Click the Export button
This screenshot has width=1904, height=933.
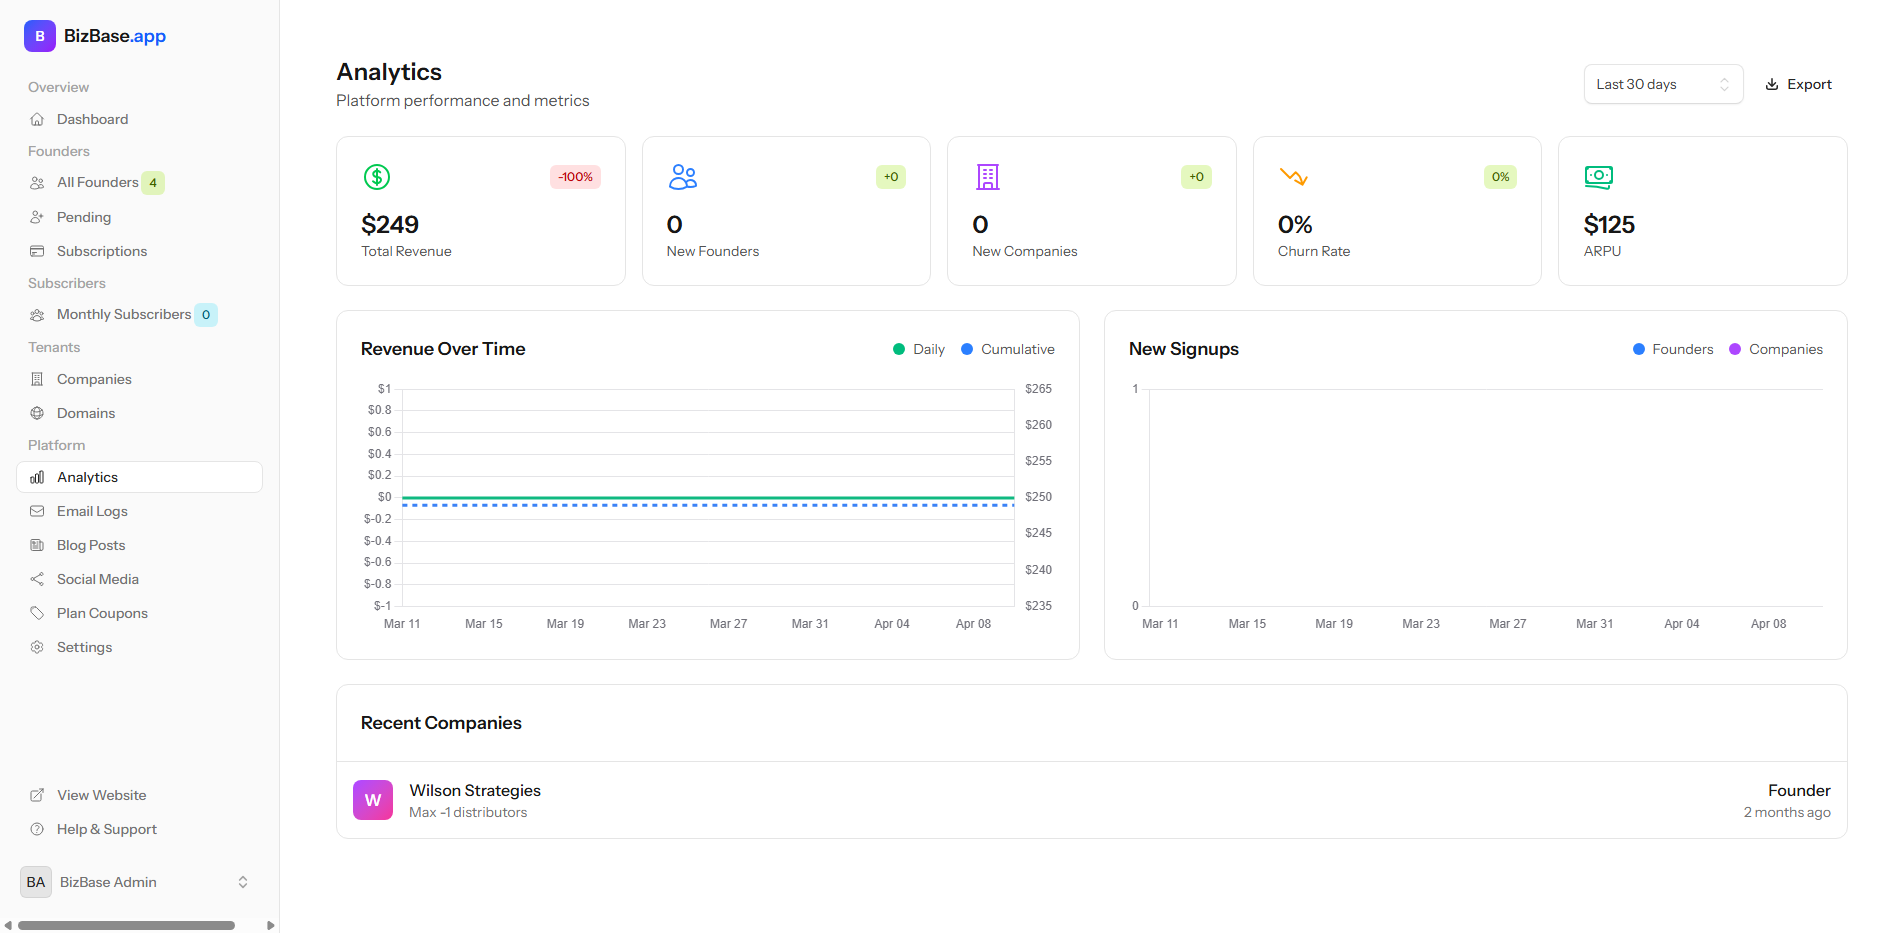coord(1798,84)
